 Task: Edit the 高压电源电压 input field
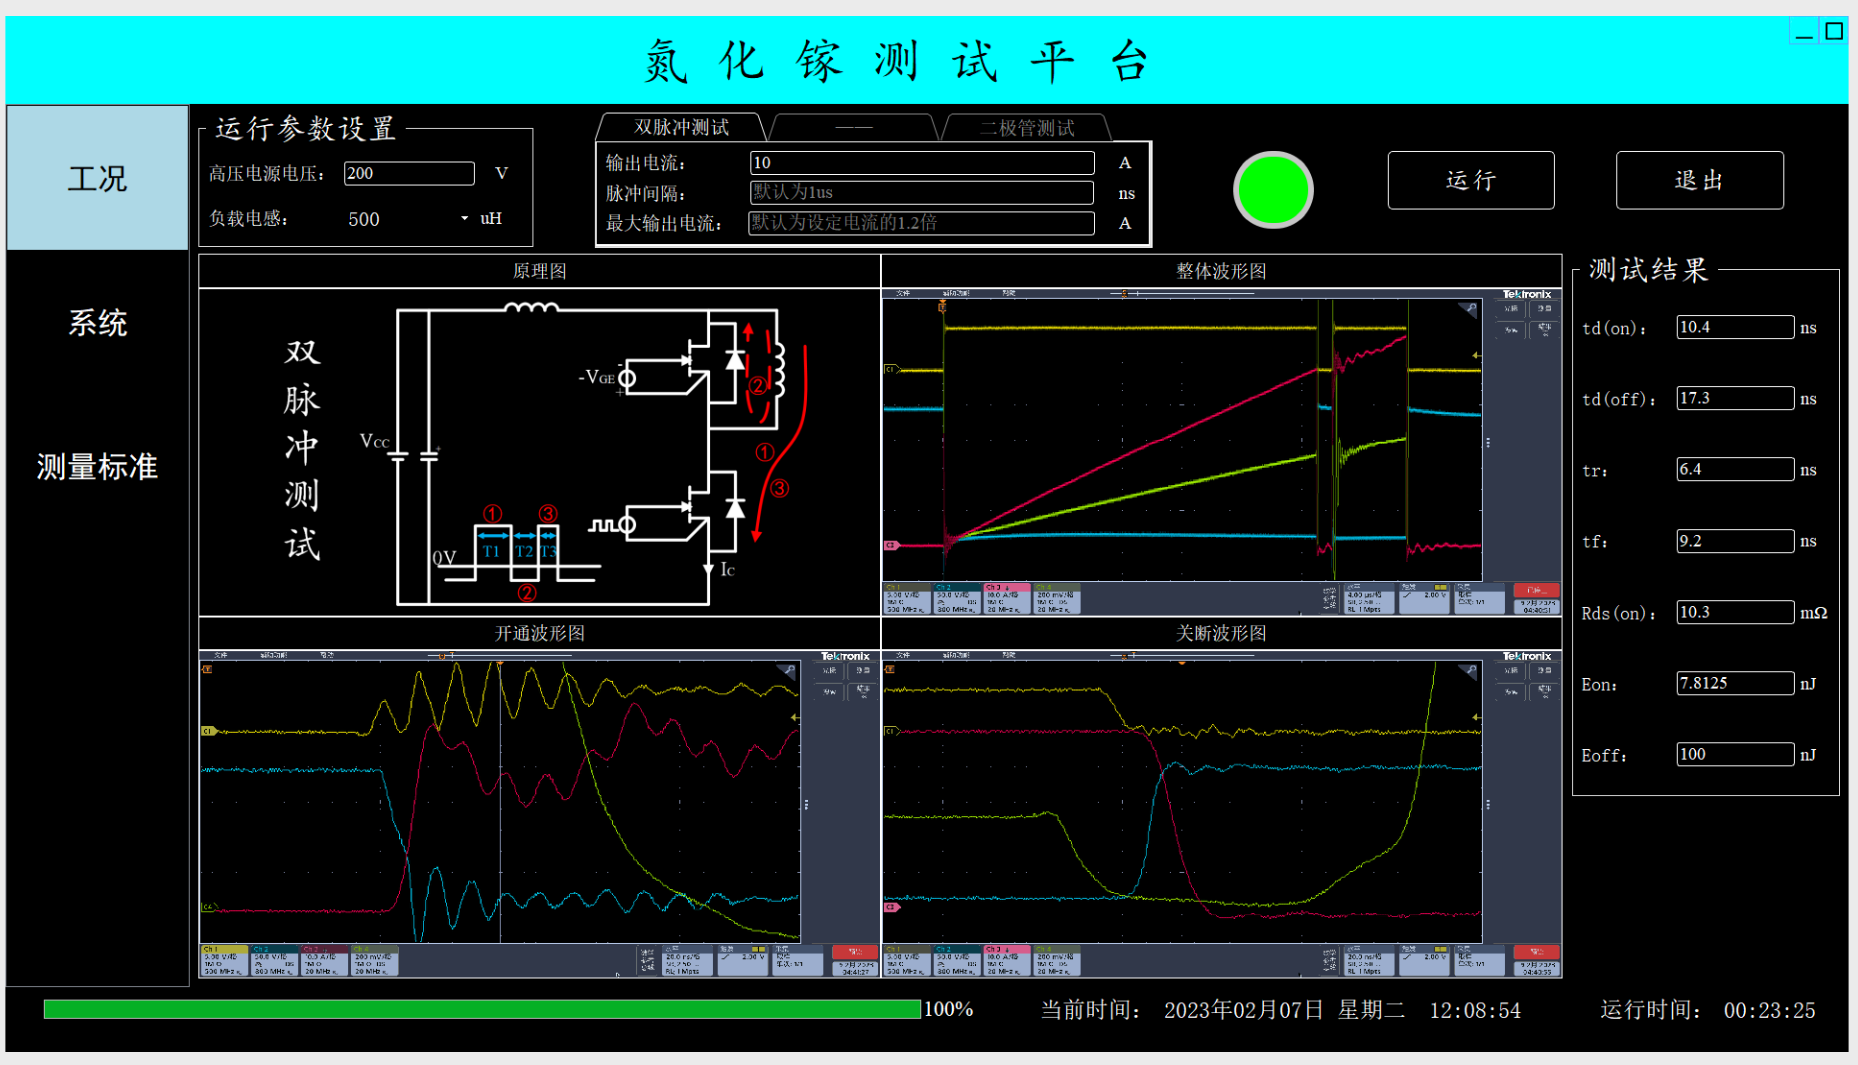(x=409, y=173)
